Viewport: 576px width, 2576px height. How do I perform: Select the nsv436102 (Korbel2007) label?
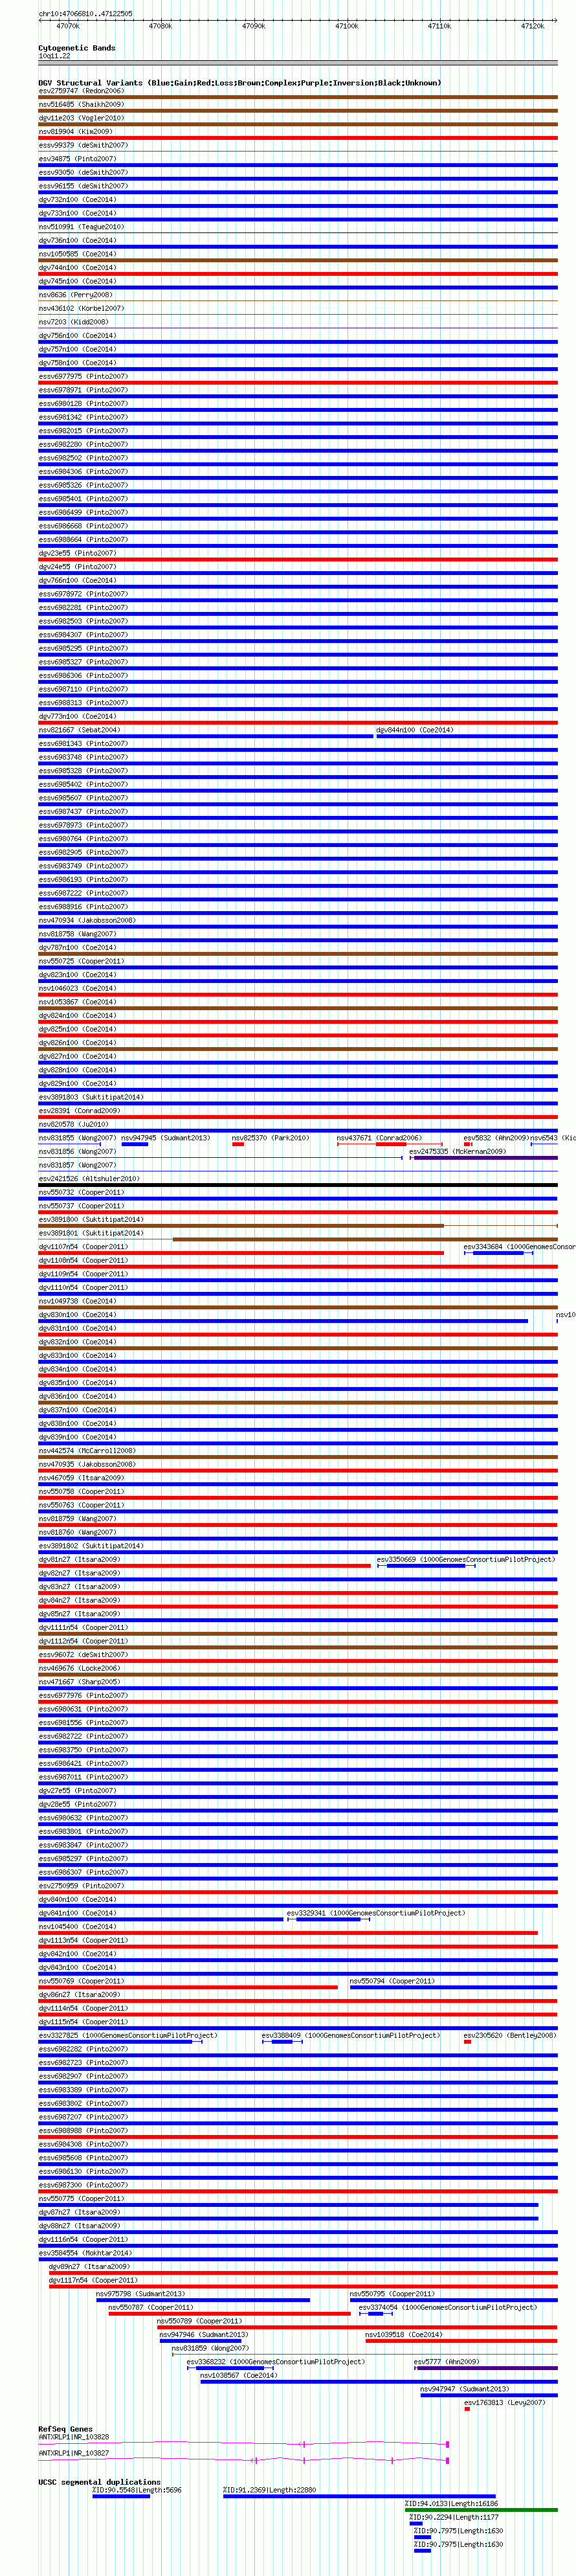point(81,308)
